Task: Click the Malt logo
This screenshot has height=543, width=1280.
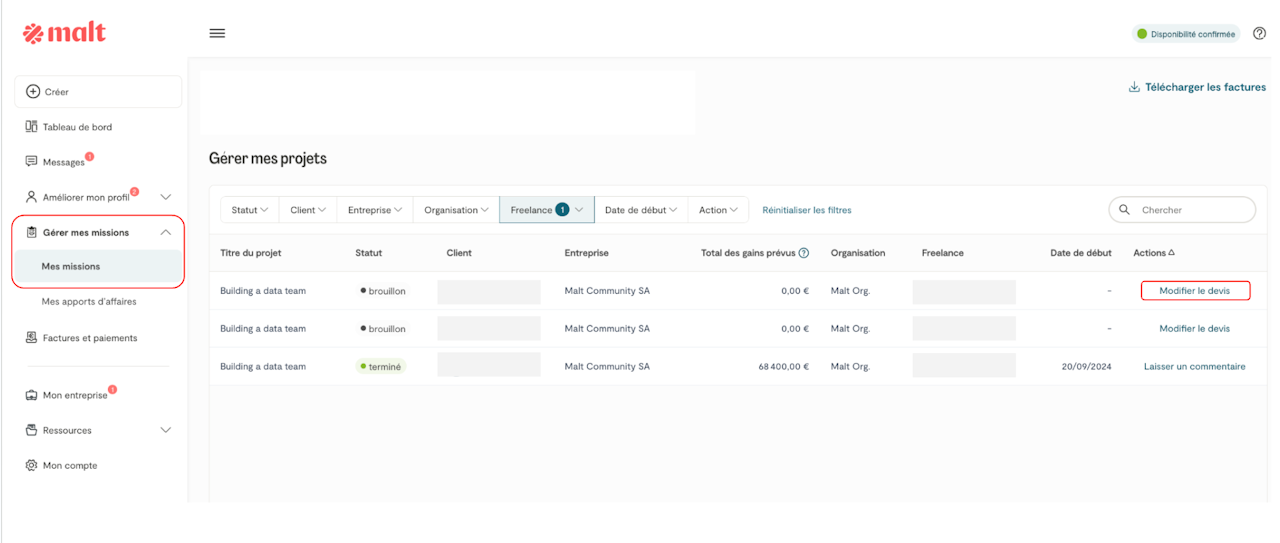Action: (64, 33)
